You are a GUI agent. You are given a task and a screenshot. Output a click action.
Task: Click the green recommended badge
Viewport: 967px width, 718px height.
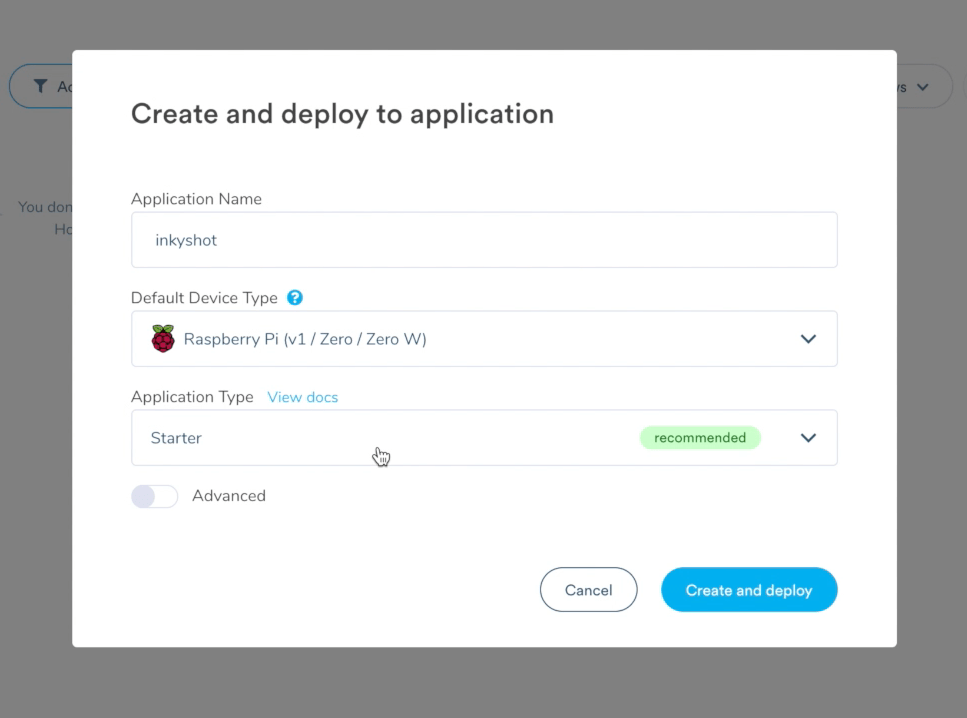coord(700,437)
